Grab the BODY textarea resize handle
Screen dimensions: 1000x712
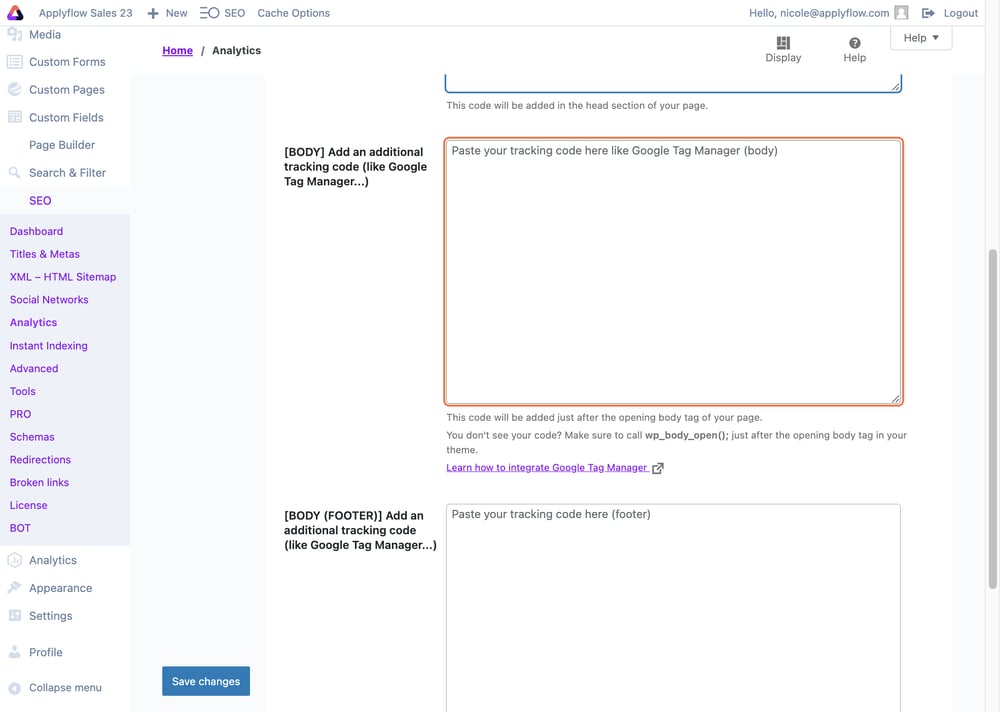(895, 399)
